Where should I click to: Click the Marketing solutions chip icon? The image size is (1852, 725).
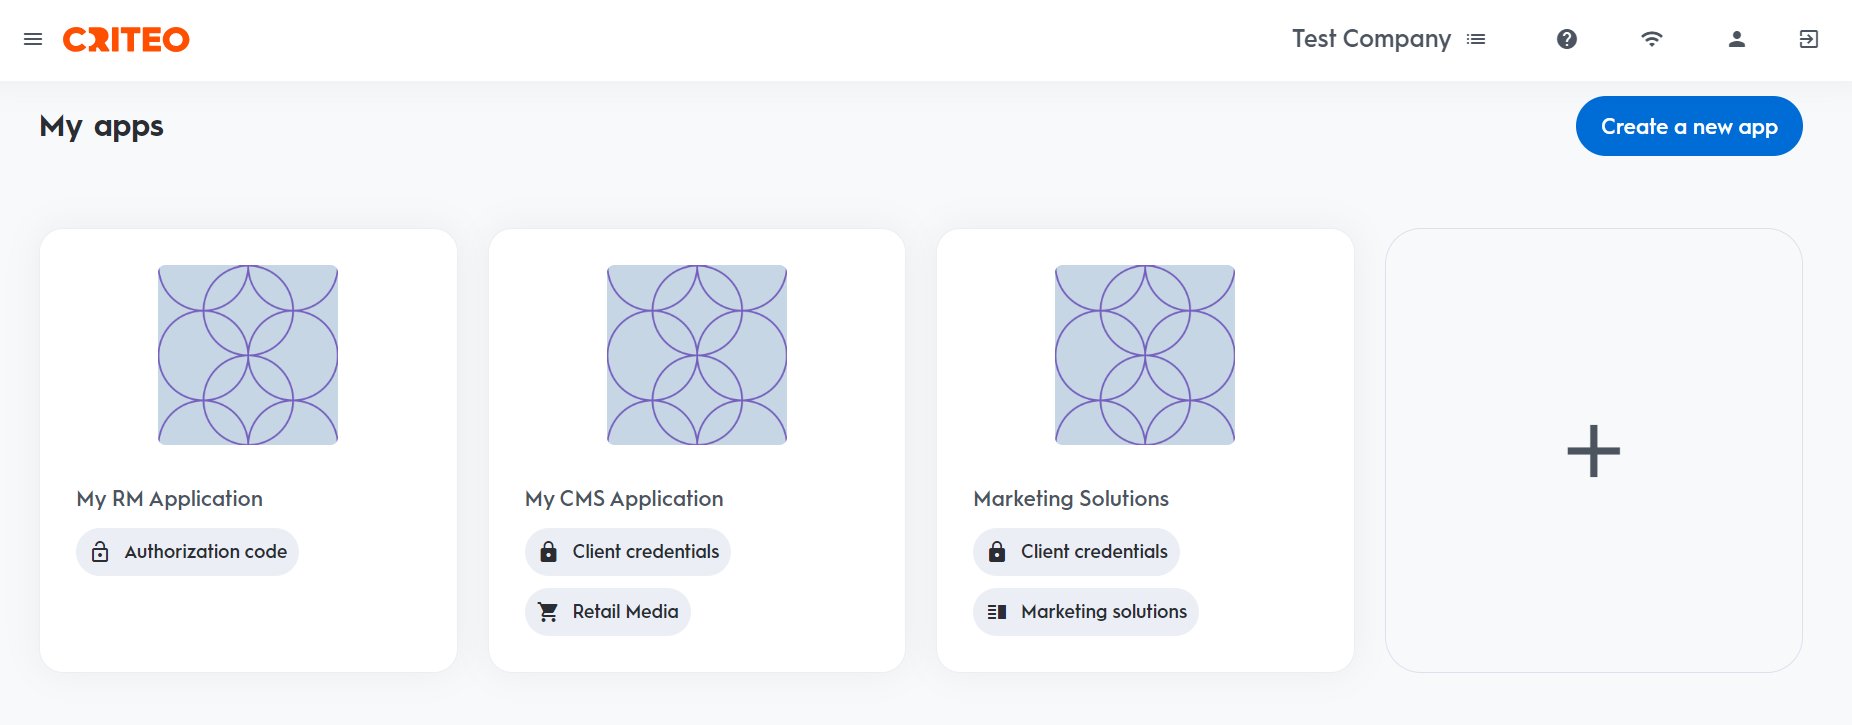tap(997, 612)
